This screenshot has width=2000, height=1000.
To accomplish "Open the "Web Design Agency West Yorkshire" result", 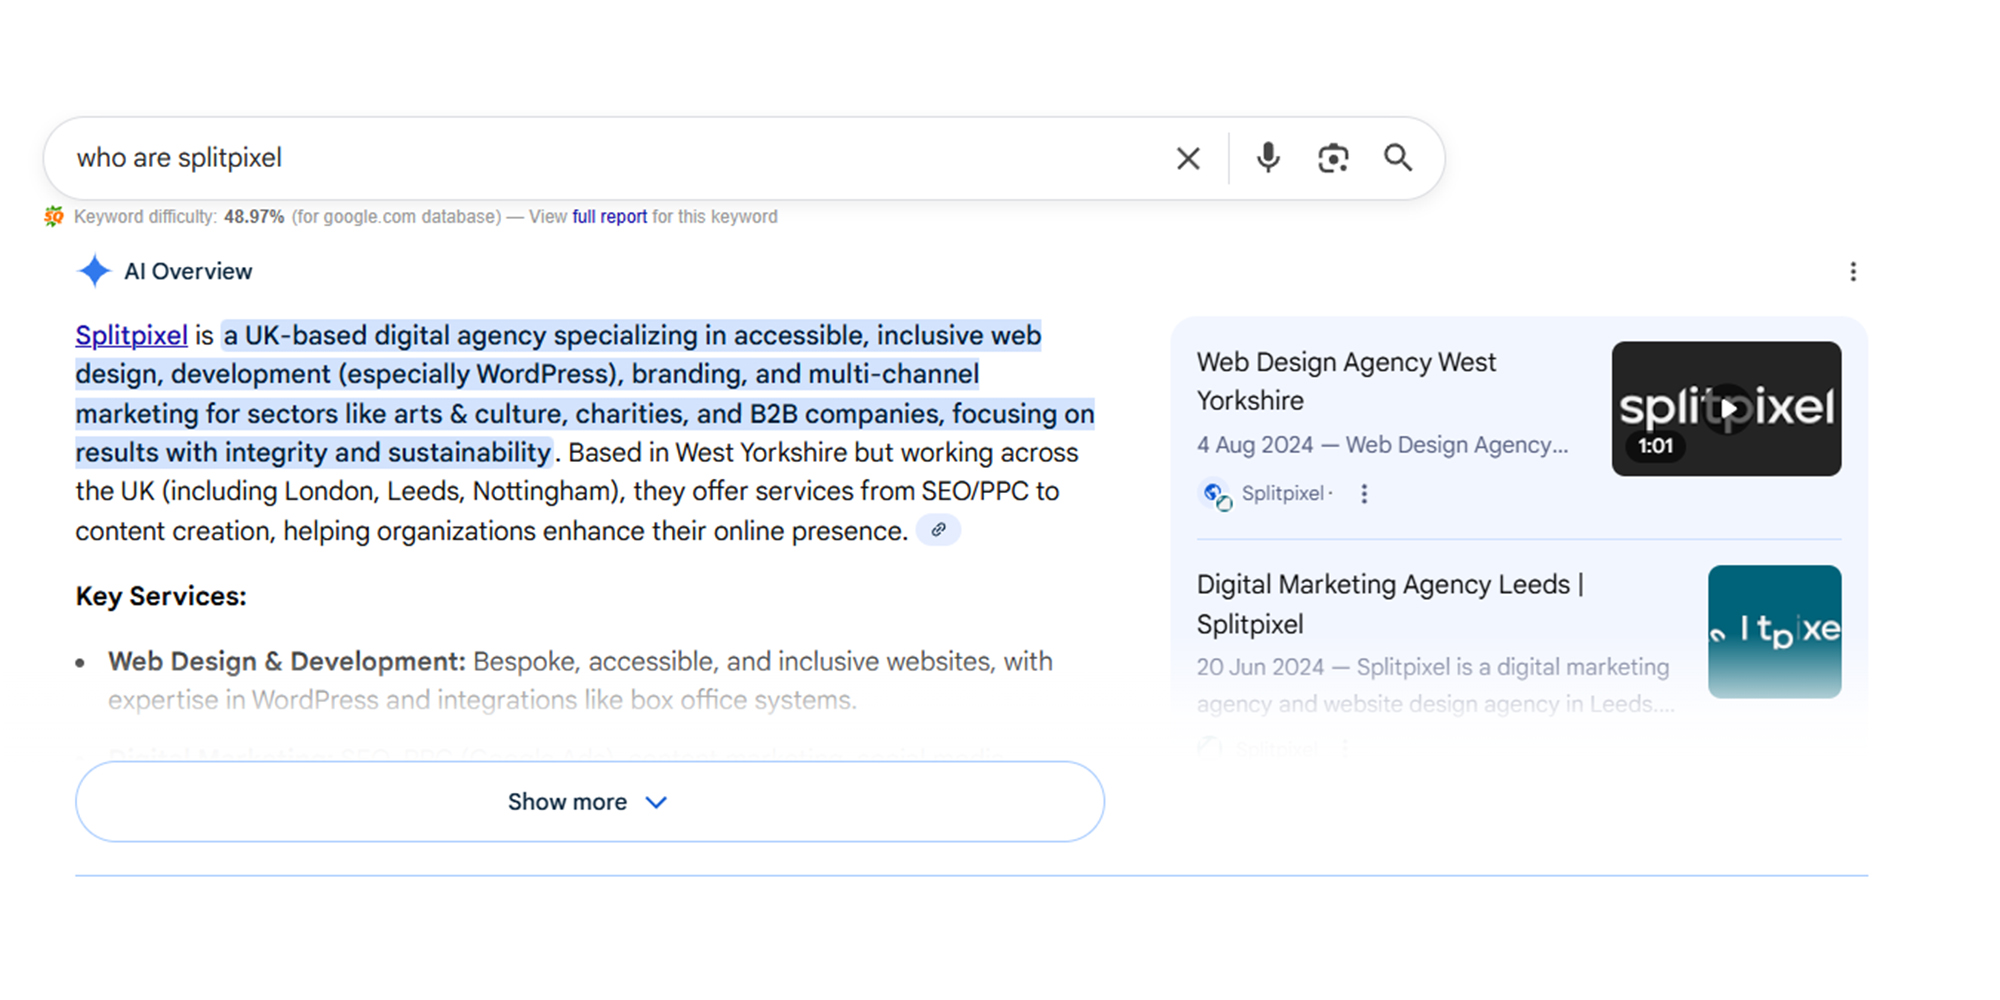I will tap(1345, 381).
